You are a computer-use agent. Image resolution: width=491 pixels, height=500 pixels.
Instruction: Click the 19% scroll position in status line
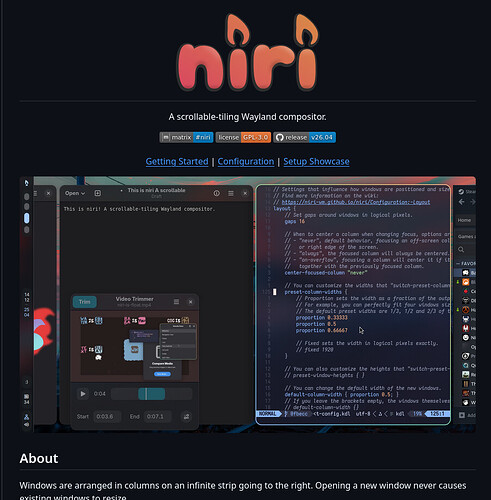418,414
